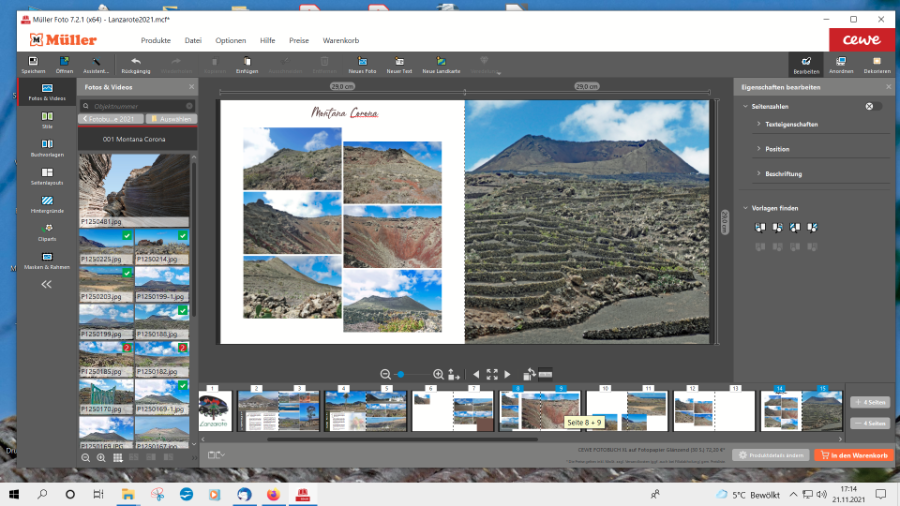Toggle the Seitenzahlen switch
The image size is (900, 506).
pyautogui.click(x=873, y=106)
